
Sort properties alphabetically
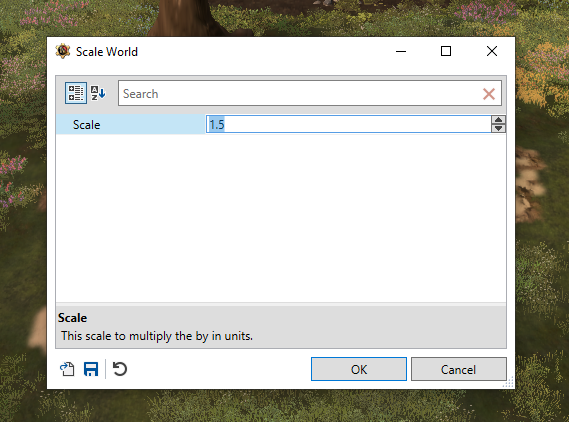tap(98, 93)
